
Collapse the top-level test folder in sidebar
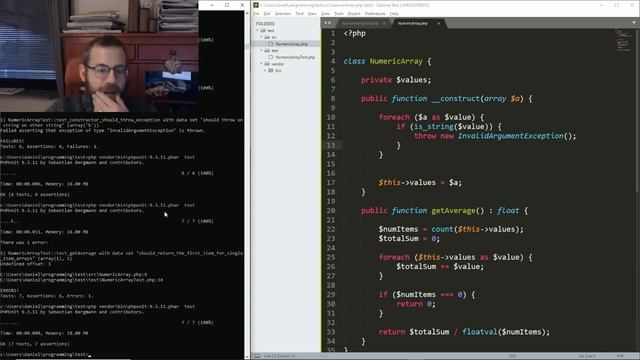(x=258, y=31)
